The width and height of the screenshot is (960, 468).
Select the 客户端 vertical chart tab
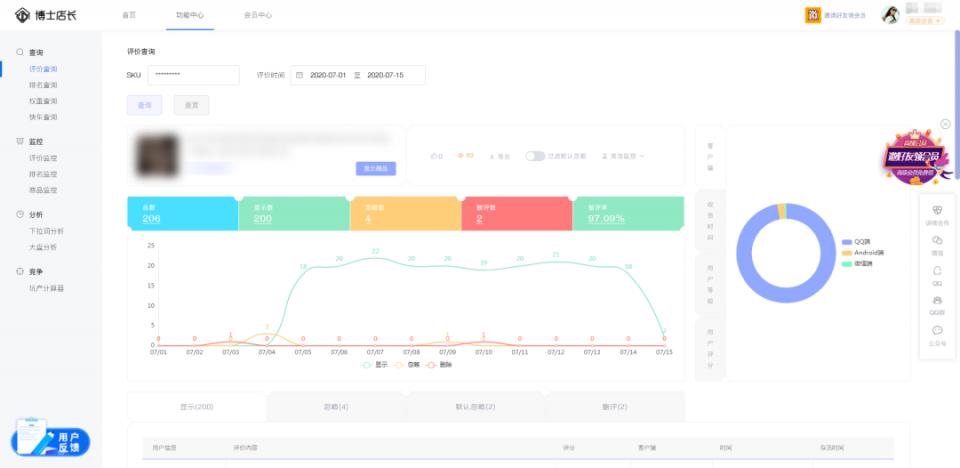[x=710, y=157]
